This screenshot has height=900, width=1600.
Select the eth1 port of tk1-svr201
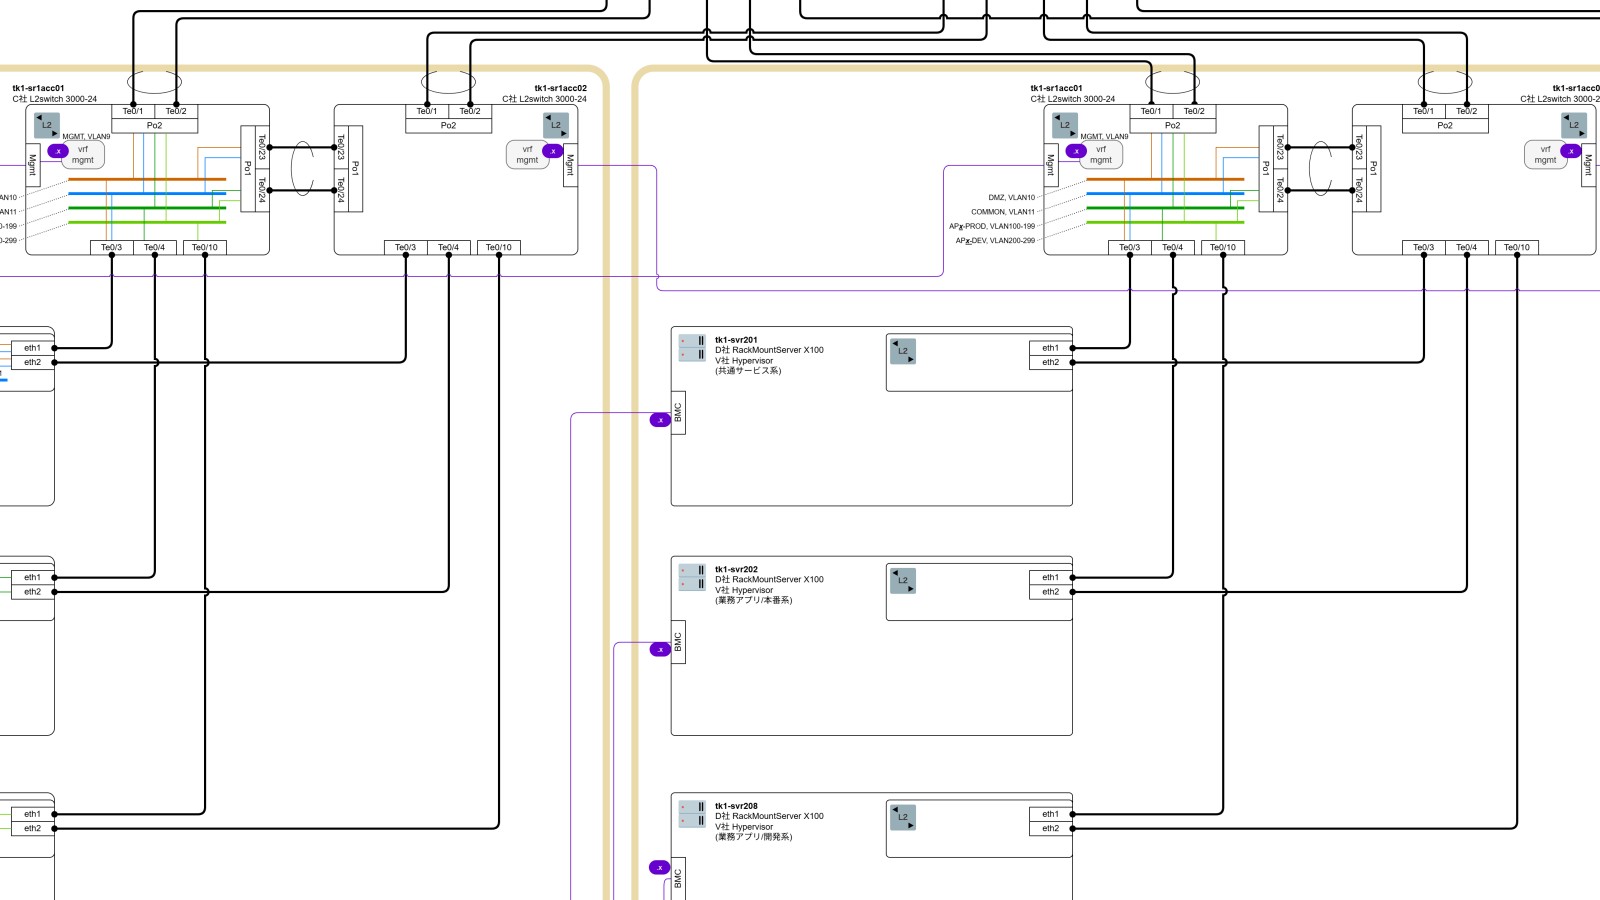(1050, 348)
